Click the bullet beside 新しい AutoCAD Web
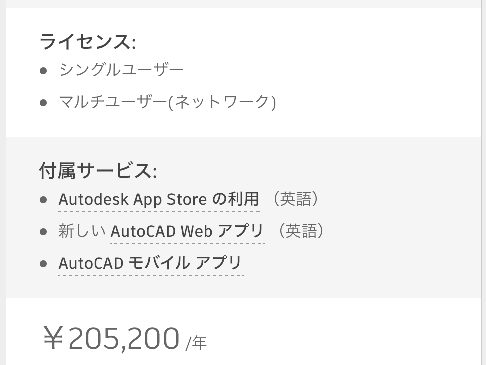The image size is (486, 365). tap(43, 231)
